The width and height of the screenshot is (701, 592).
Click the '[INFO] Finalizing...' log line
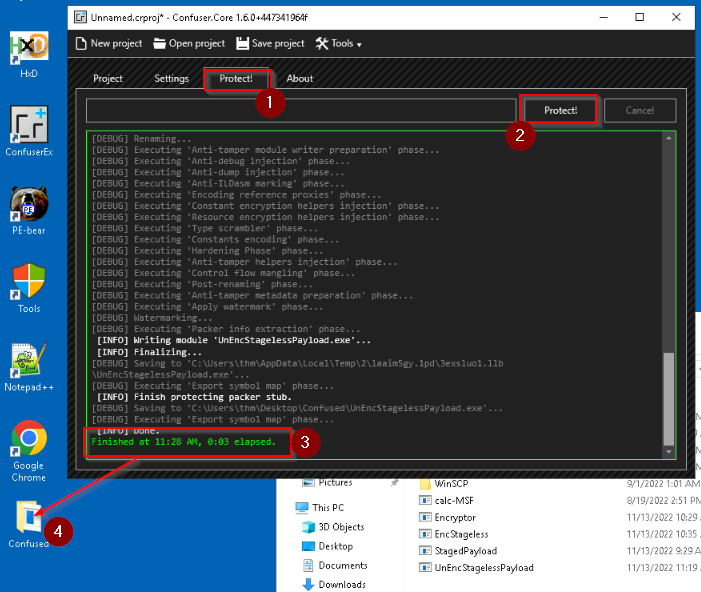tap(149, 352)
